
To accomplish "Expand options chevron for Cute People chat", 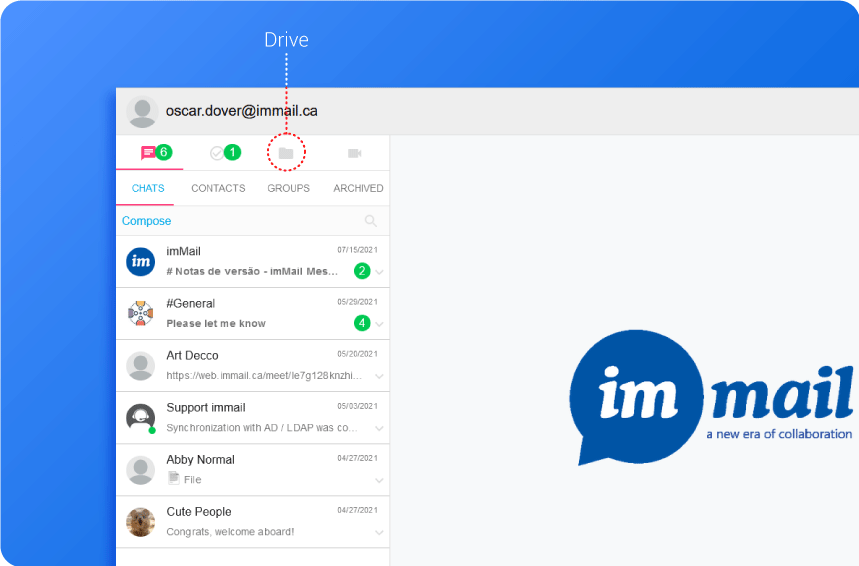I will tap(379, 532).
